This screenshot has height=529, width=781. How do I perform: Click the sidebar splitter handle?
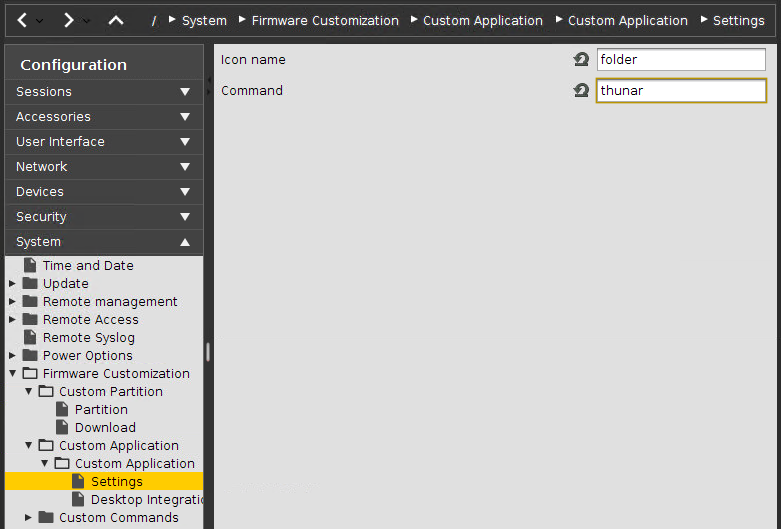[208, 351]
